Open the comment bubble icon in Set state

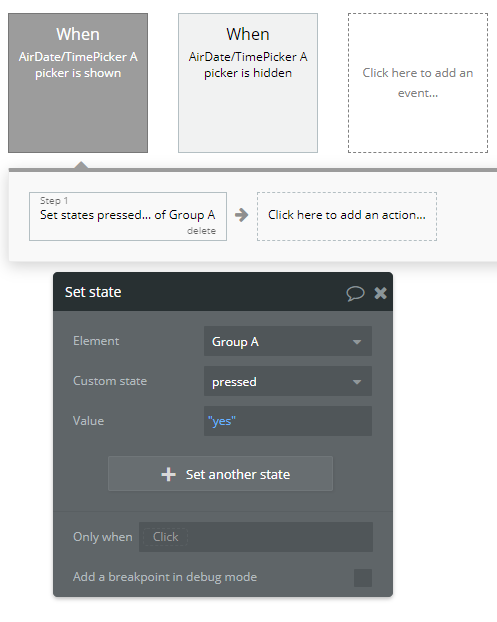click(x=355, y=293)
